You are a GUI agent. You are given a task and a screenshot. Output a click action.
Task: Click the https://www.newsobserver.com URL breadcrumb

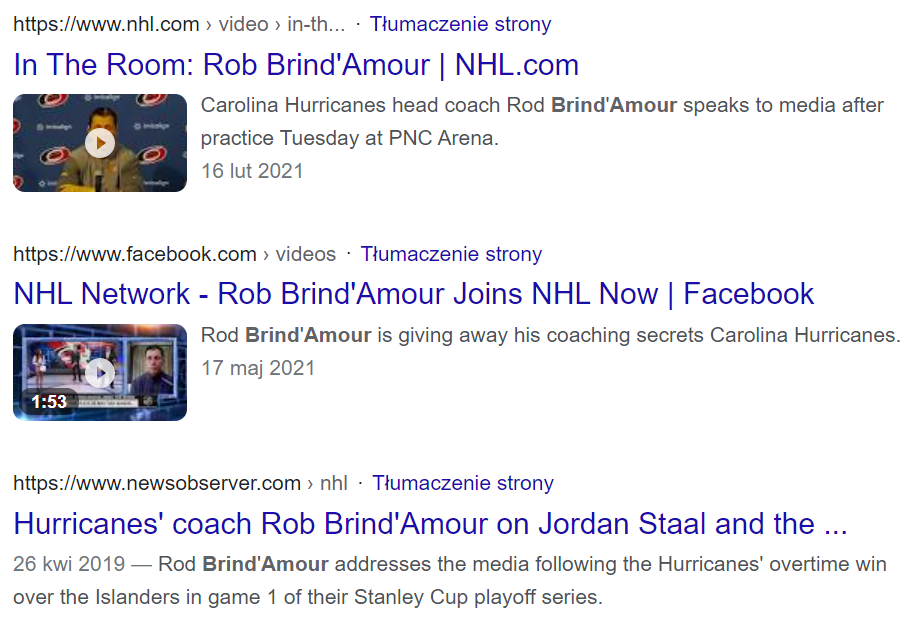pos(157,483)
